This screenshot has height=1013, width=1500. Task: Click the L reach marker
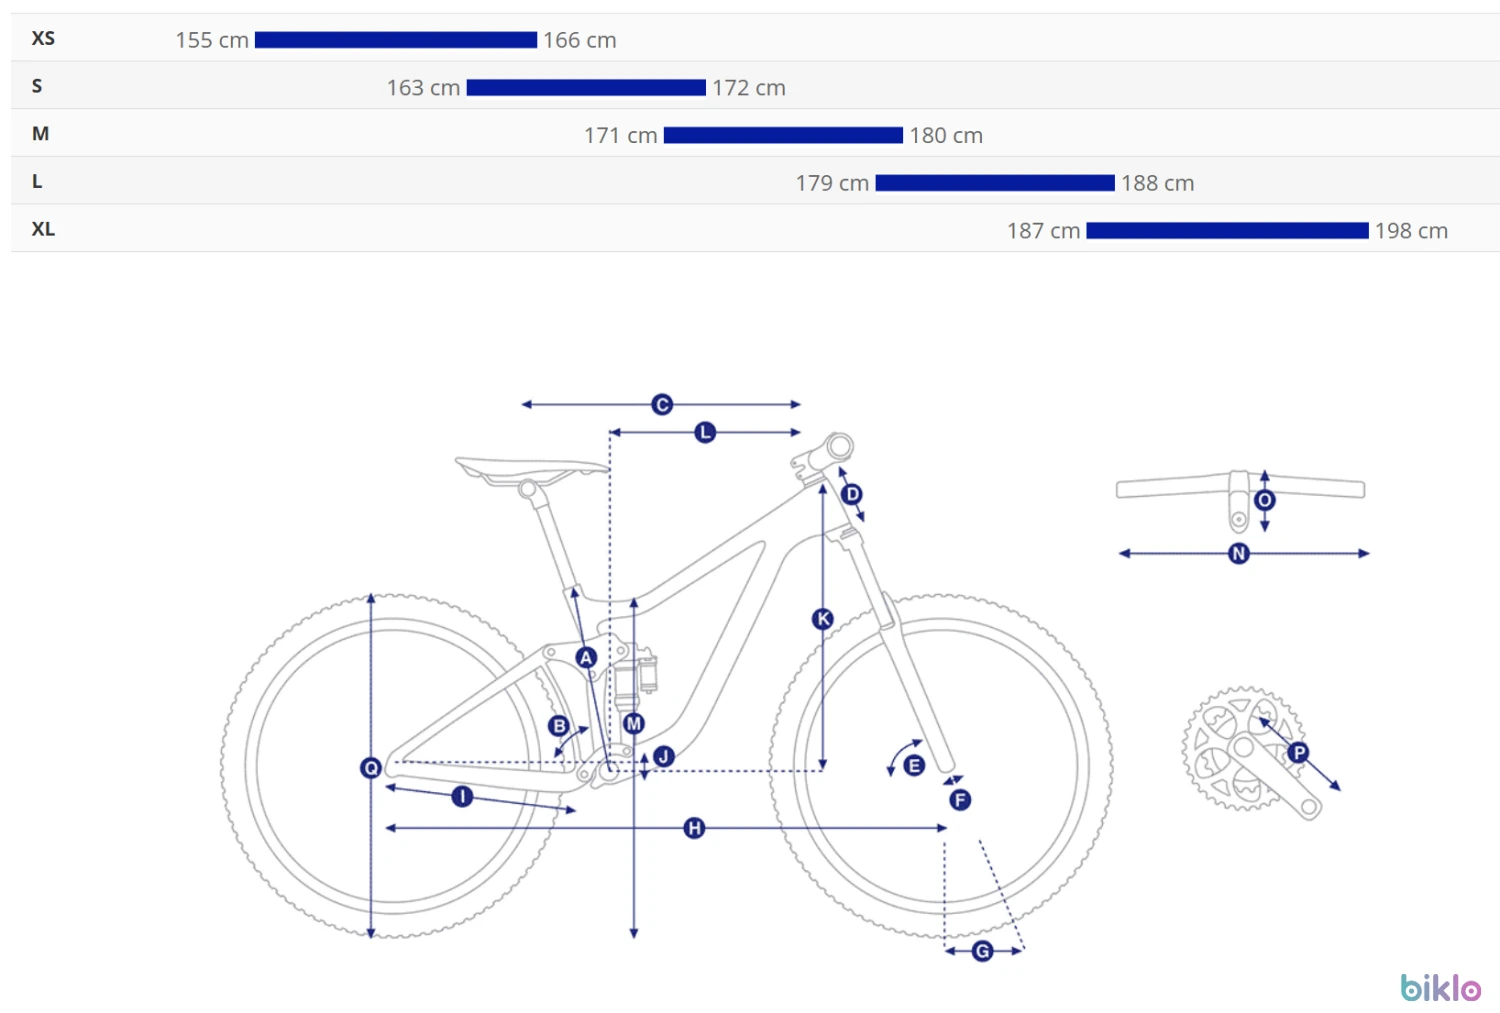(705, 432)
